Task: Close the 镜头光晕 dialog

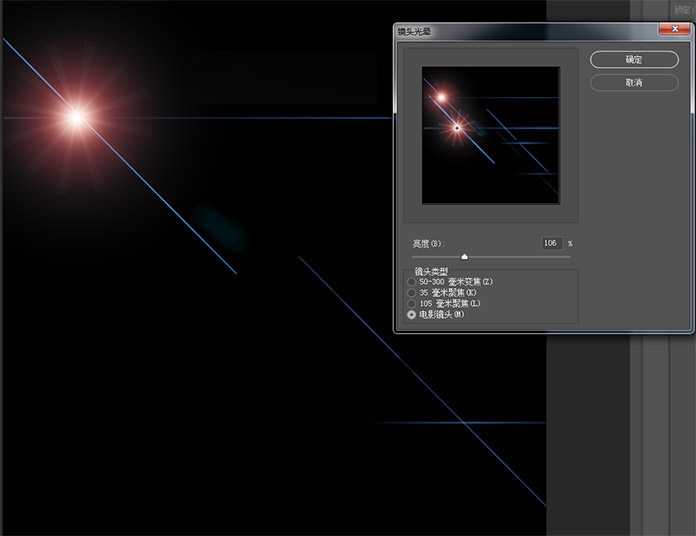Action: 675,29
